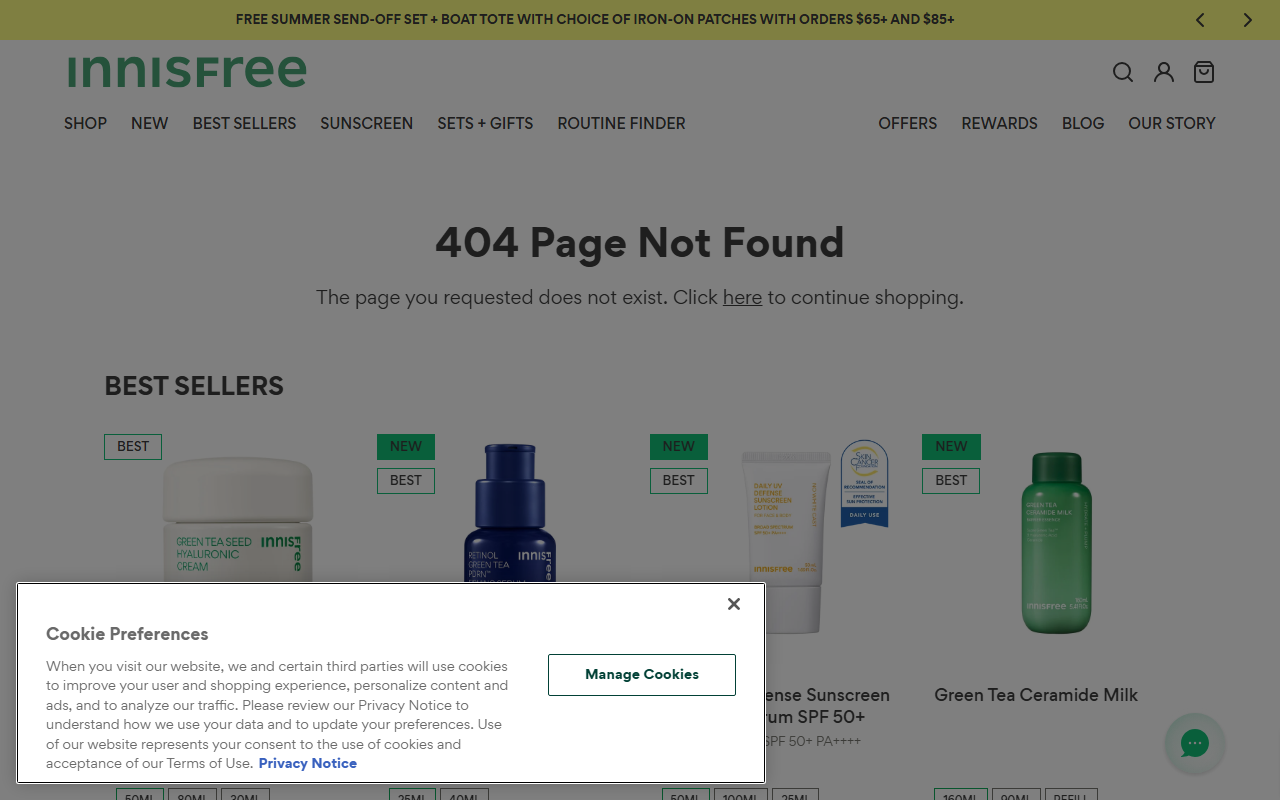The height and width of the screenshot is (800, 1280).
Task: Open the Green Tea Ceramide Milk bottle image
Action: pyautogui.click(x=1056, y=543)
